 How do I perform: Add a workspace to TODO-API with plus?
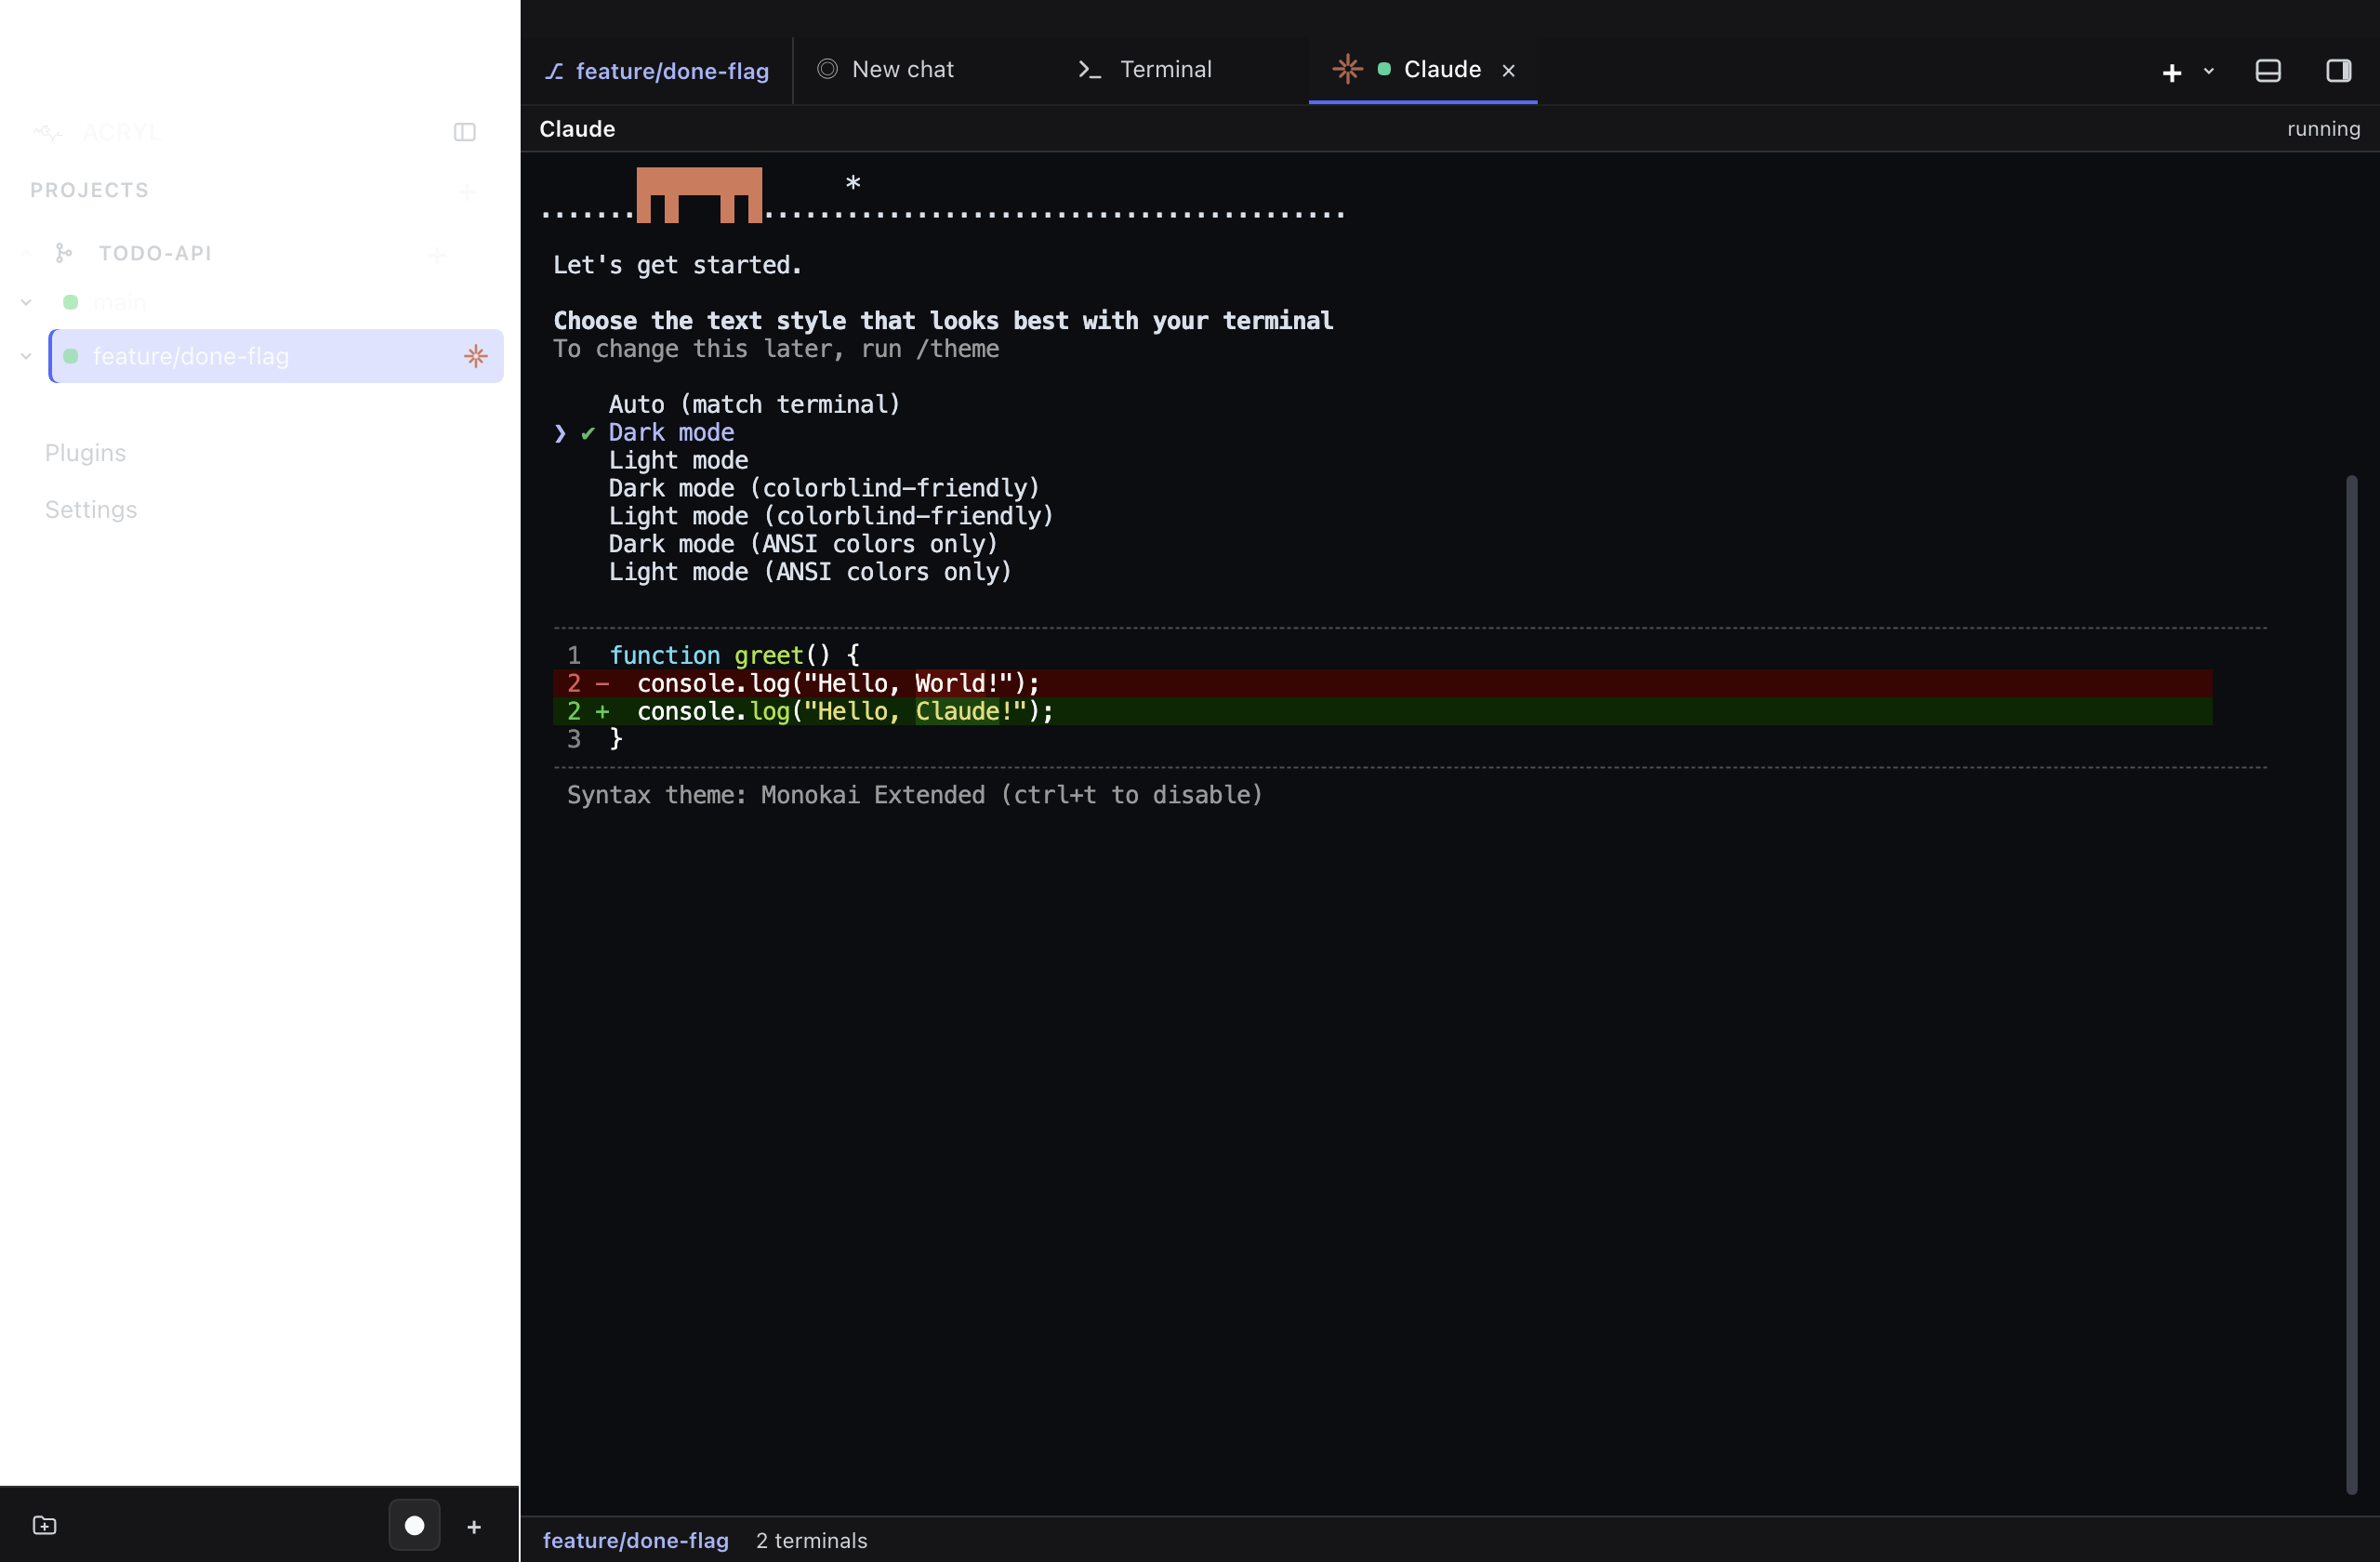(437, 254)
